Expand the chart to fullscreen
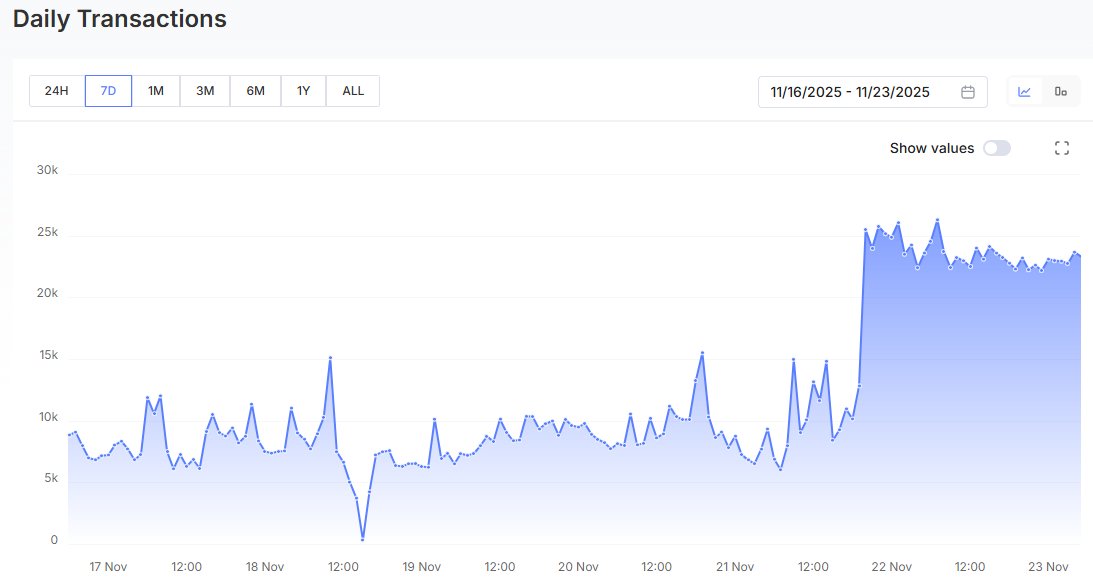 pyautogui.click(x=1061, y=147)
